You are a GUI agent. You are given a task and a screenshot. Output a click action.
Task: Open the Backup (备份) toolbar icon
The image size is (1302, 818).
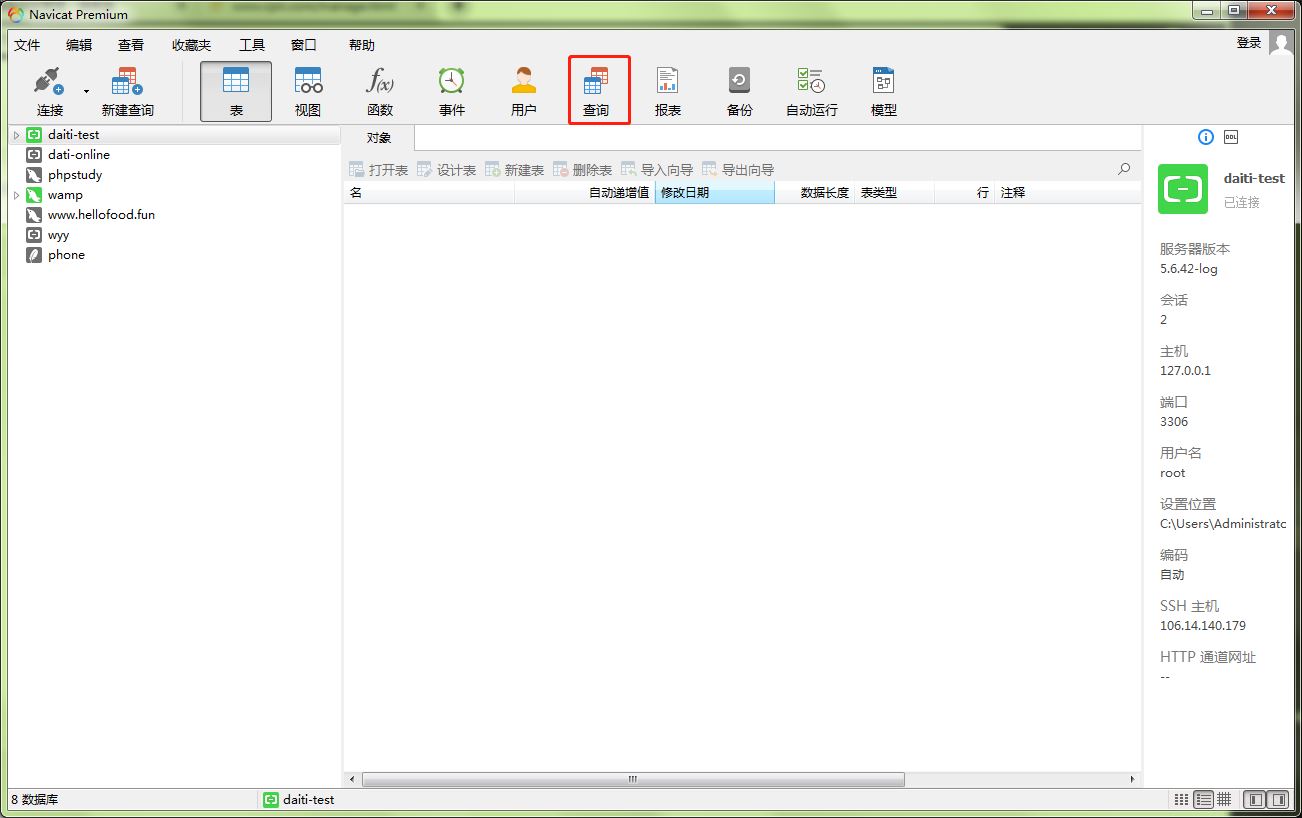coord(740,90)
